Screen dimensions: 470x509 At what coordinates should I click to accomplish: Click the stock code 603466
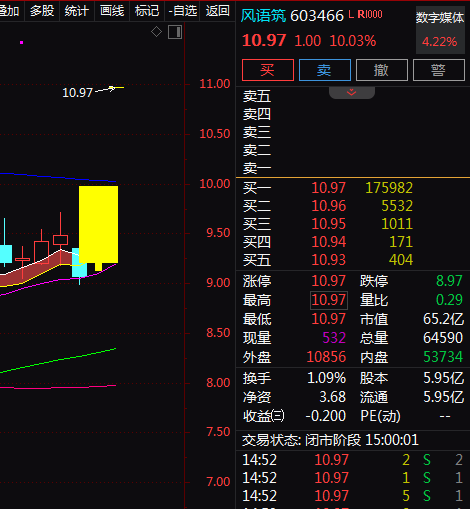tap(317, 16)
